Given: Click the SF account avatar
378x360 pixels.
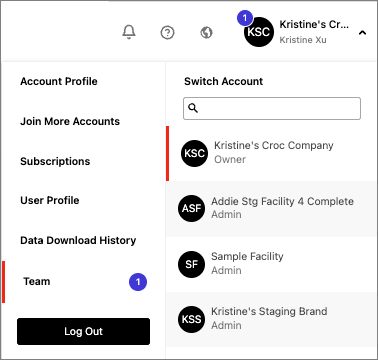Looking at the screenshot, I should point(191,264).
